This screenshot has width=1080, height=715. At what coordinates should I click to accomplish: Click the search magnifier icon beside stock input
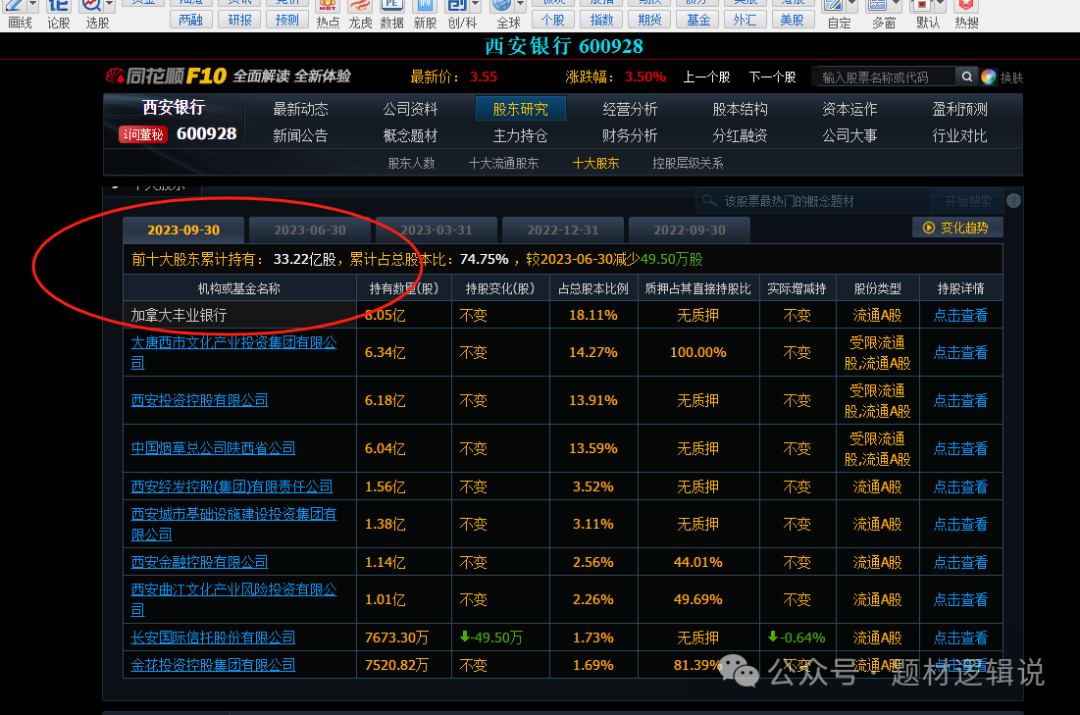[x=967, y=77]
